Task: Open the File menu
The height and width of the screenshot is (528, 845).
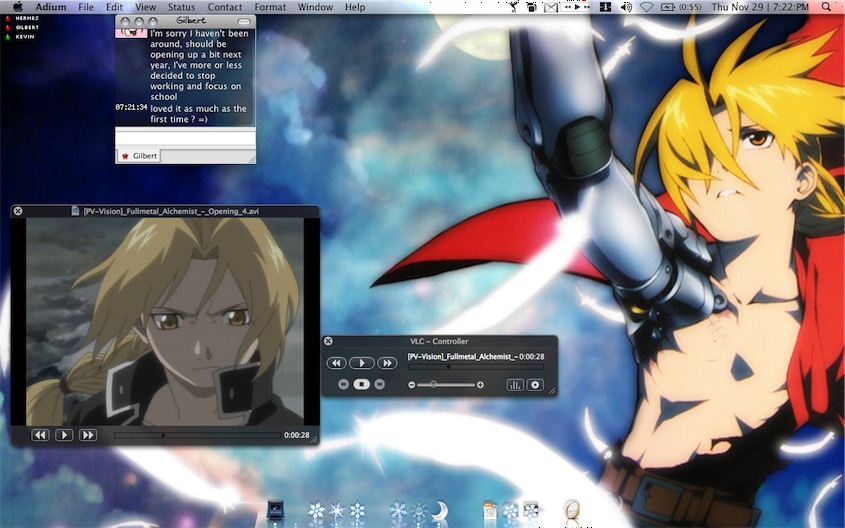Action: click(x=86, y=7)
